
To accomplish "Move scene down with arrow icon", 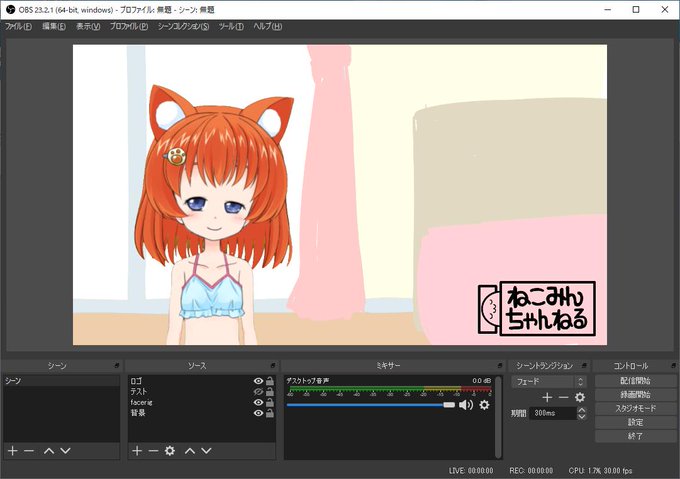I will [65, 451].
